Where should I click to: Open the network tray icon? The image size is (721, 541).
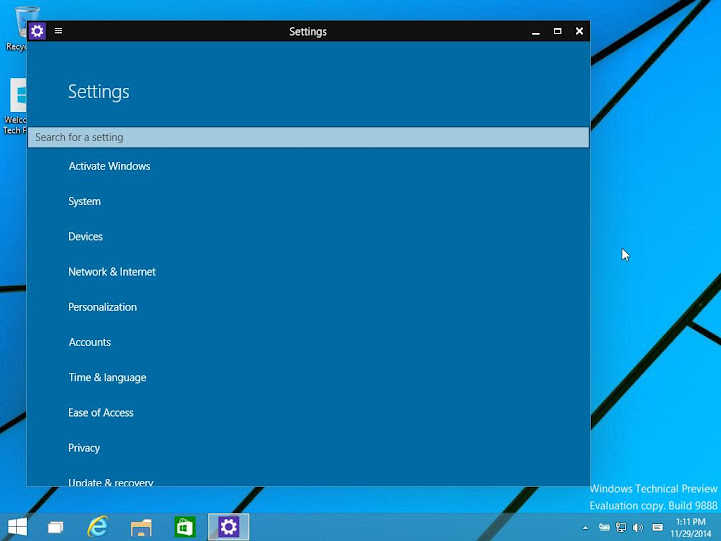click(621, 527)
